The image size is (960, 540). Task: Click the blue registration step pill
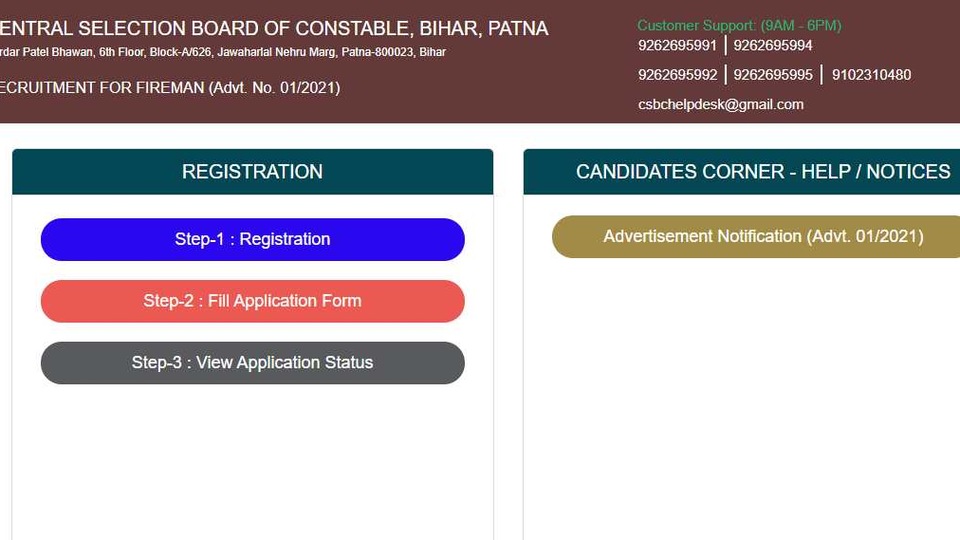252,239
